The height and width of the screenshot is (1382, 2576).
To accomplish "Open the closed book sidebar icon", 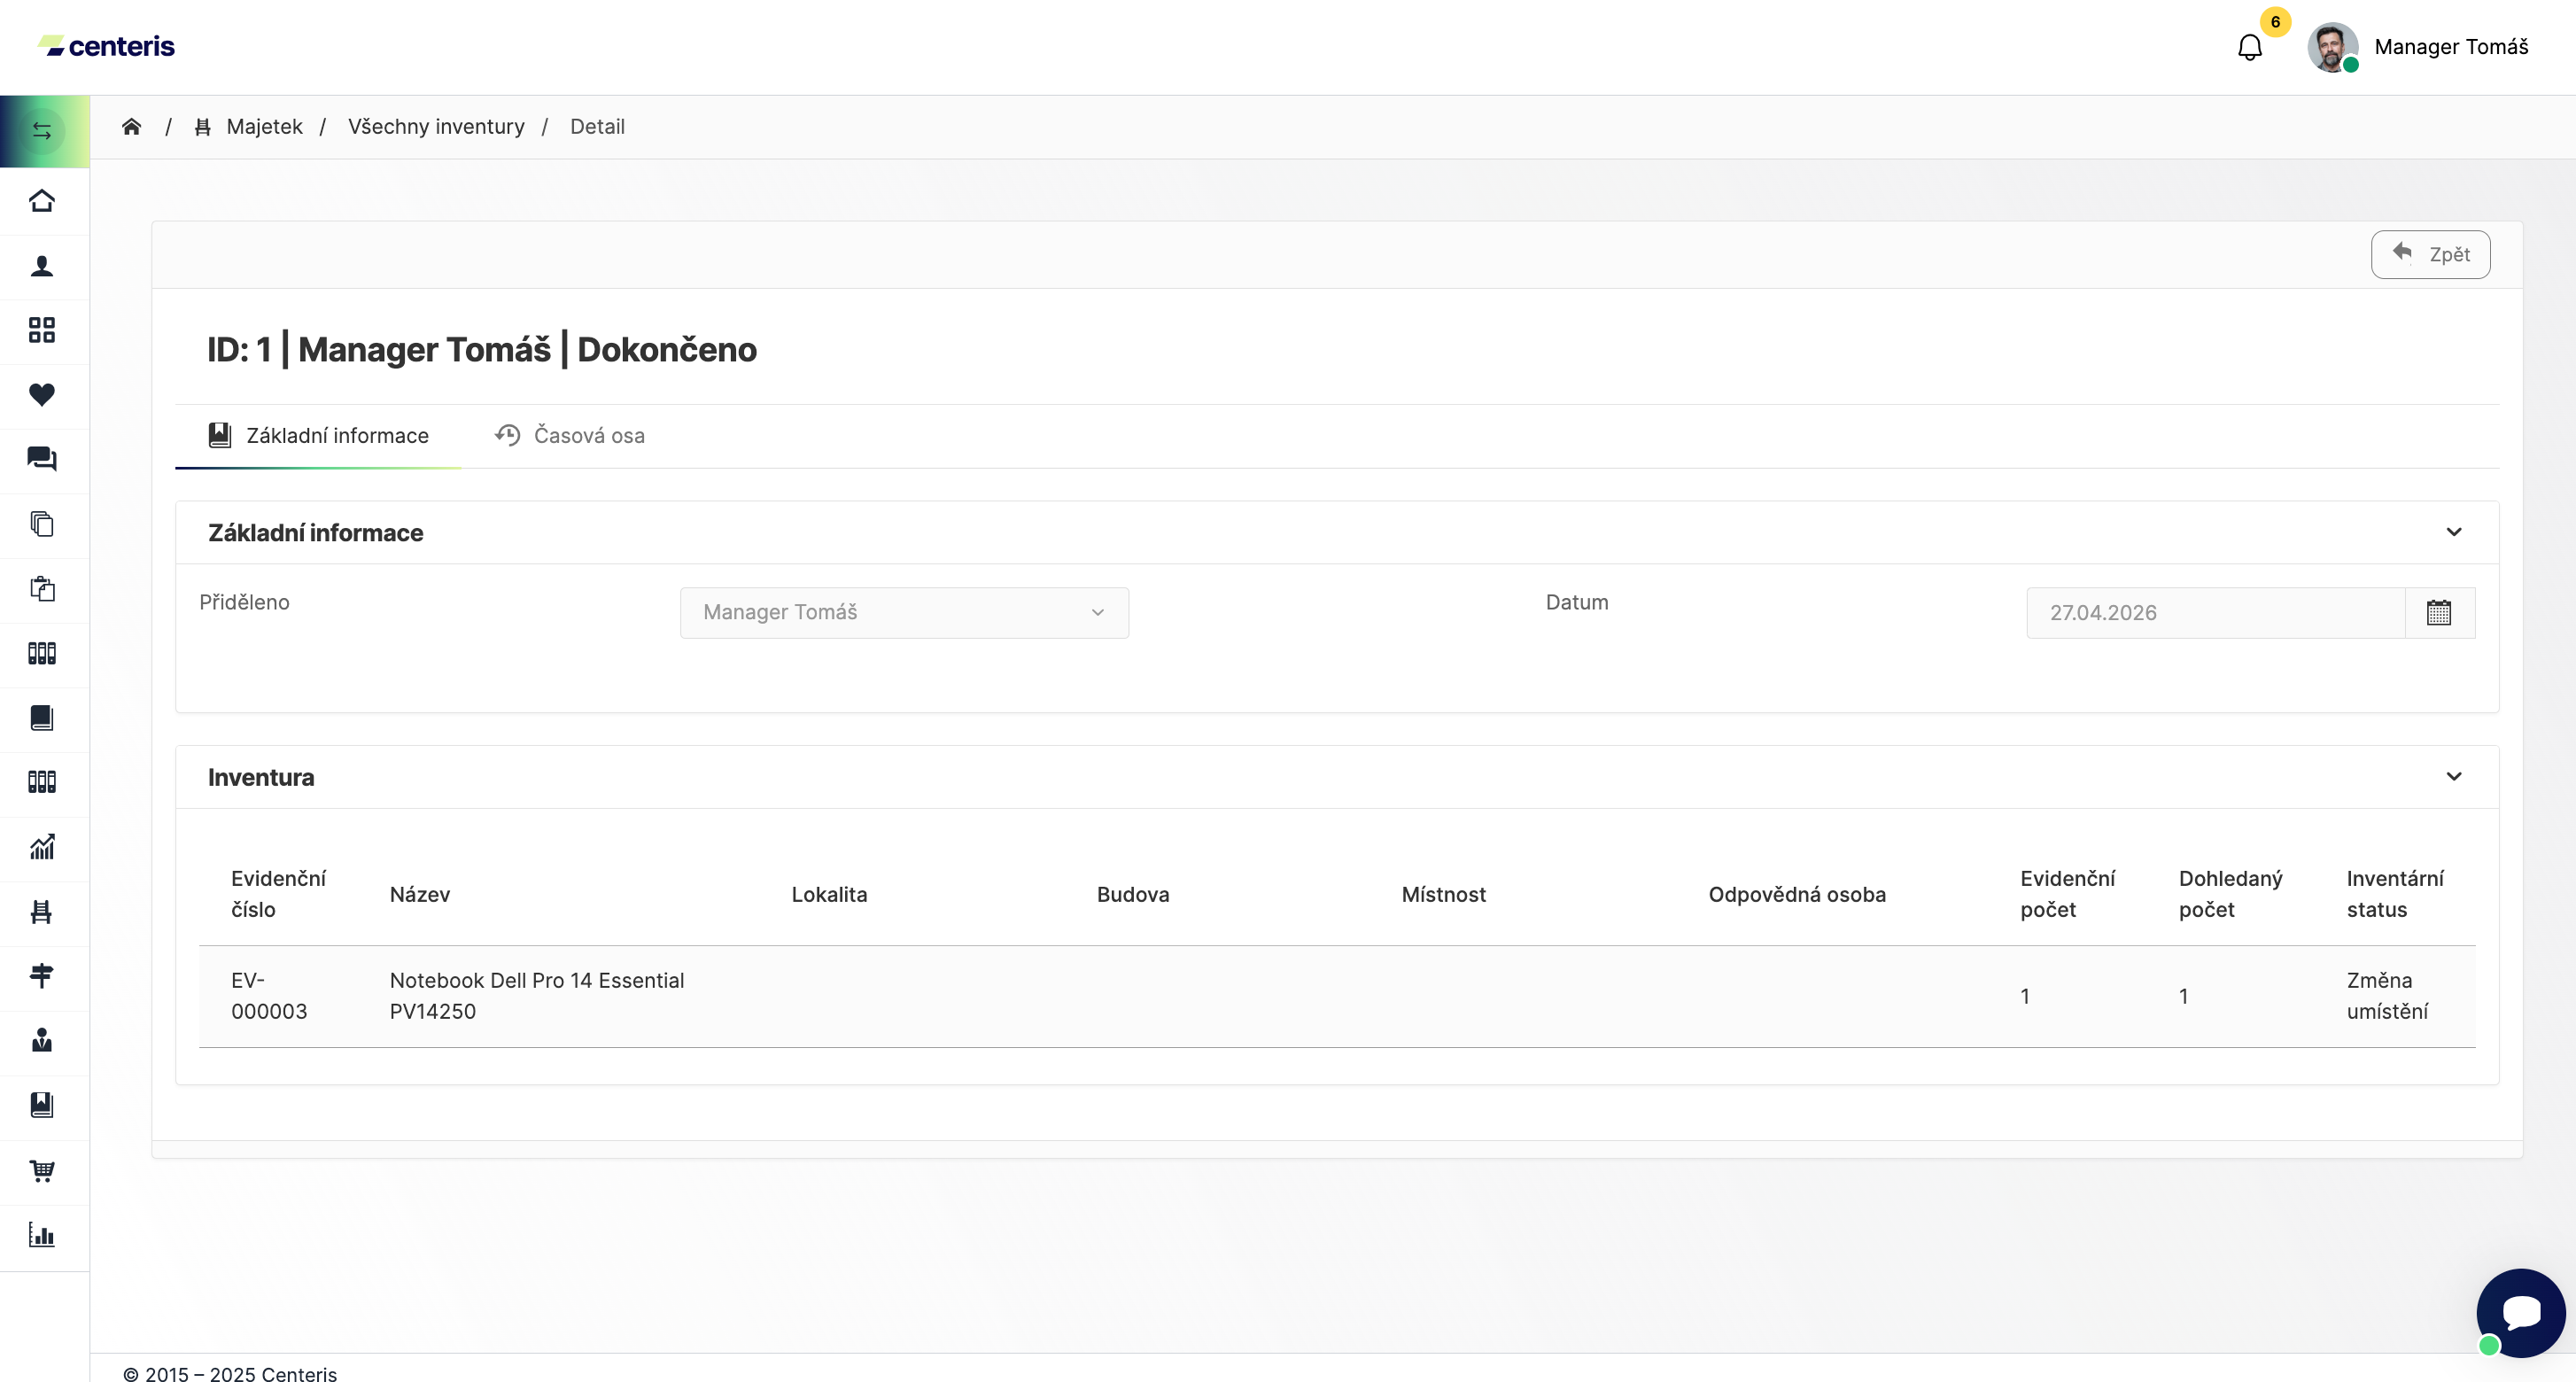I will tap(42, 718).
